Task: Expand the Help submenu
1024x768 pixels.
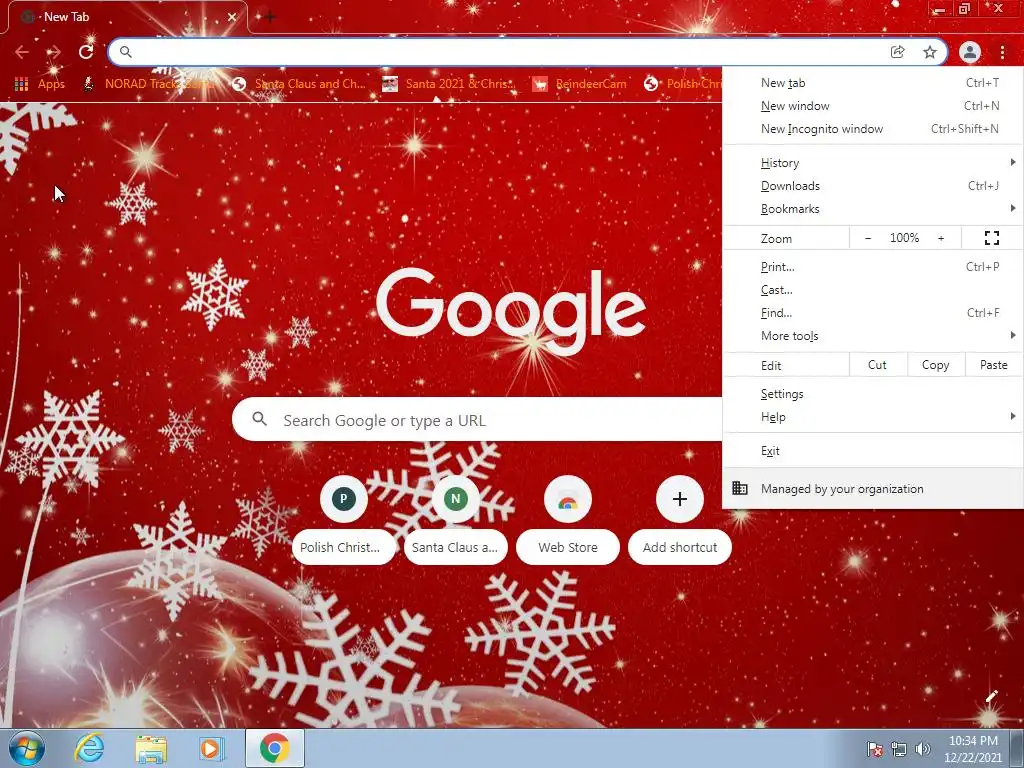Action: 873,417
